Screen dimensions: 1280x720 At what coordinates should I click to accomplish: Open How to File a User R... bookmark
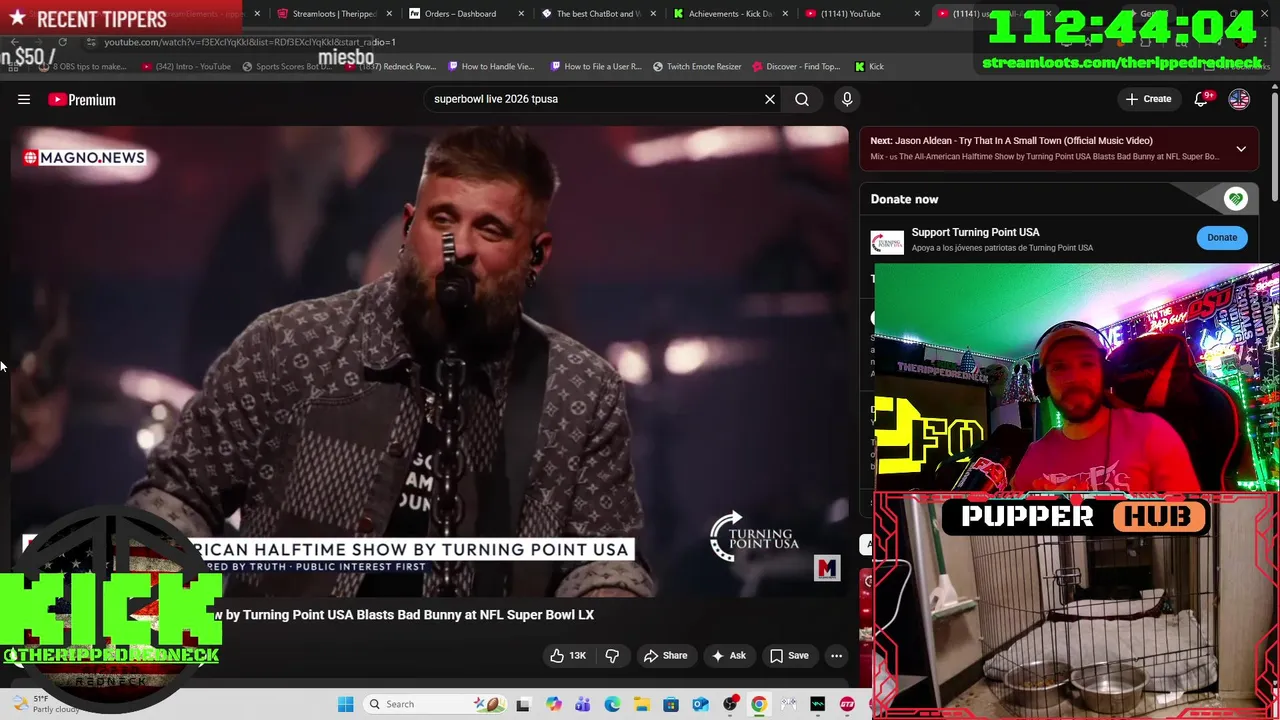(595, 66)
